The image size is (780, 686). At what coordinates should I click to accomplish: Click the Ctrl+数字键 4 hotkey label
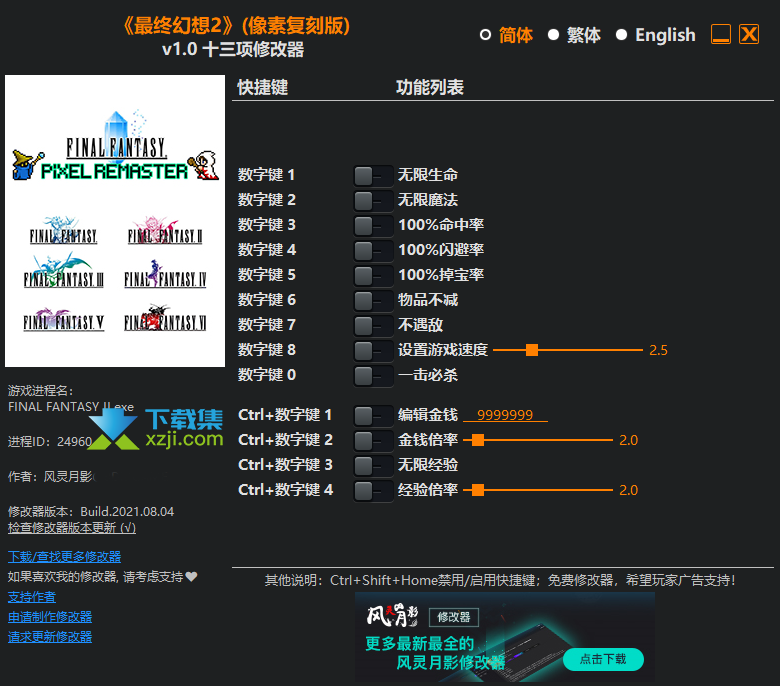pyautogui.click(x=286, y=490)
